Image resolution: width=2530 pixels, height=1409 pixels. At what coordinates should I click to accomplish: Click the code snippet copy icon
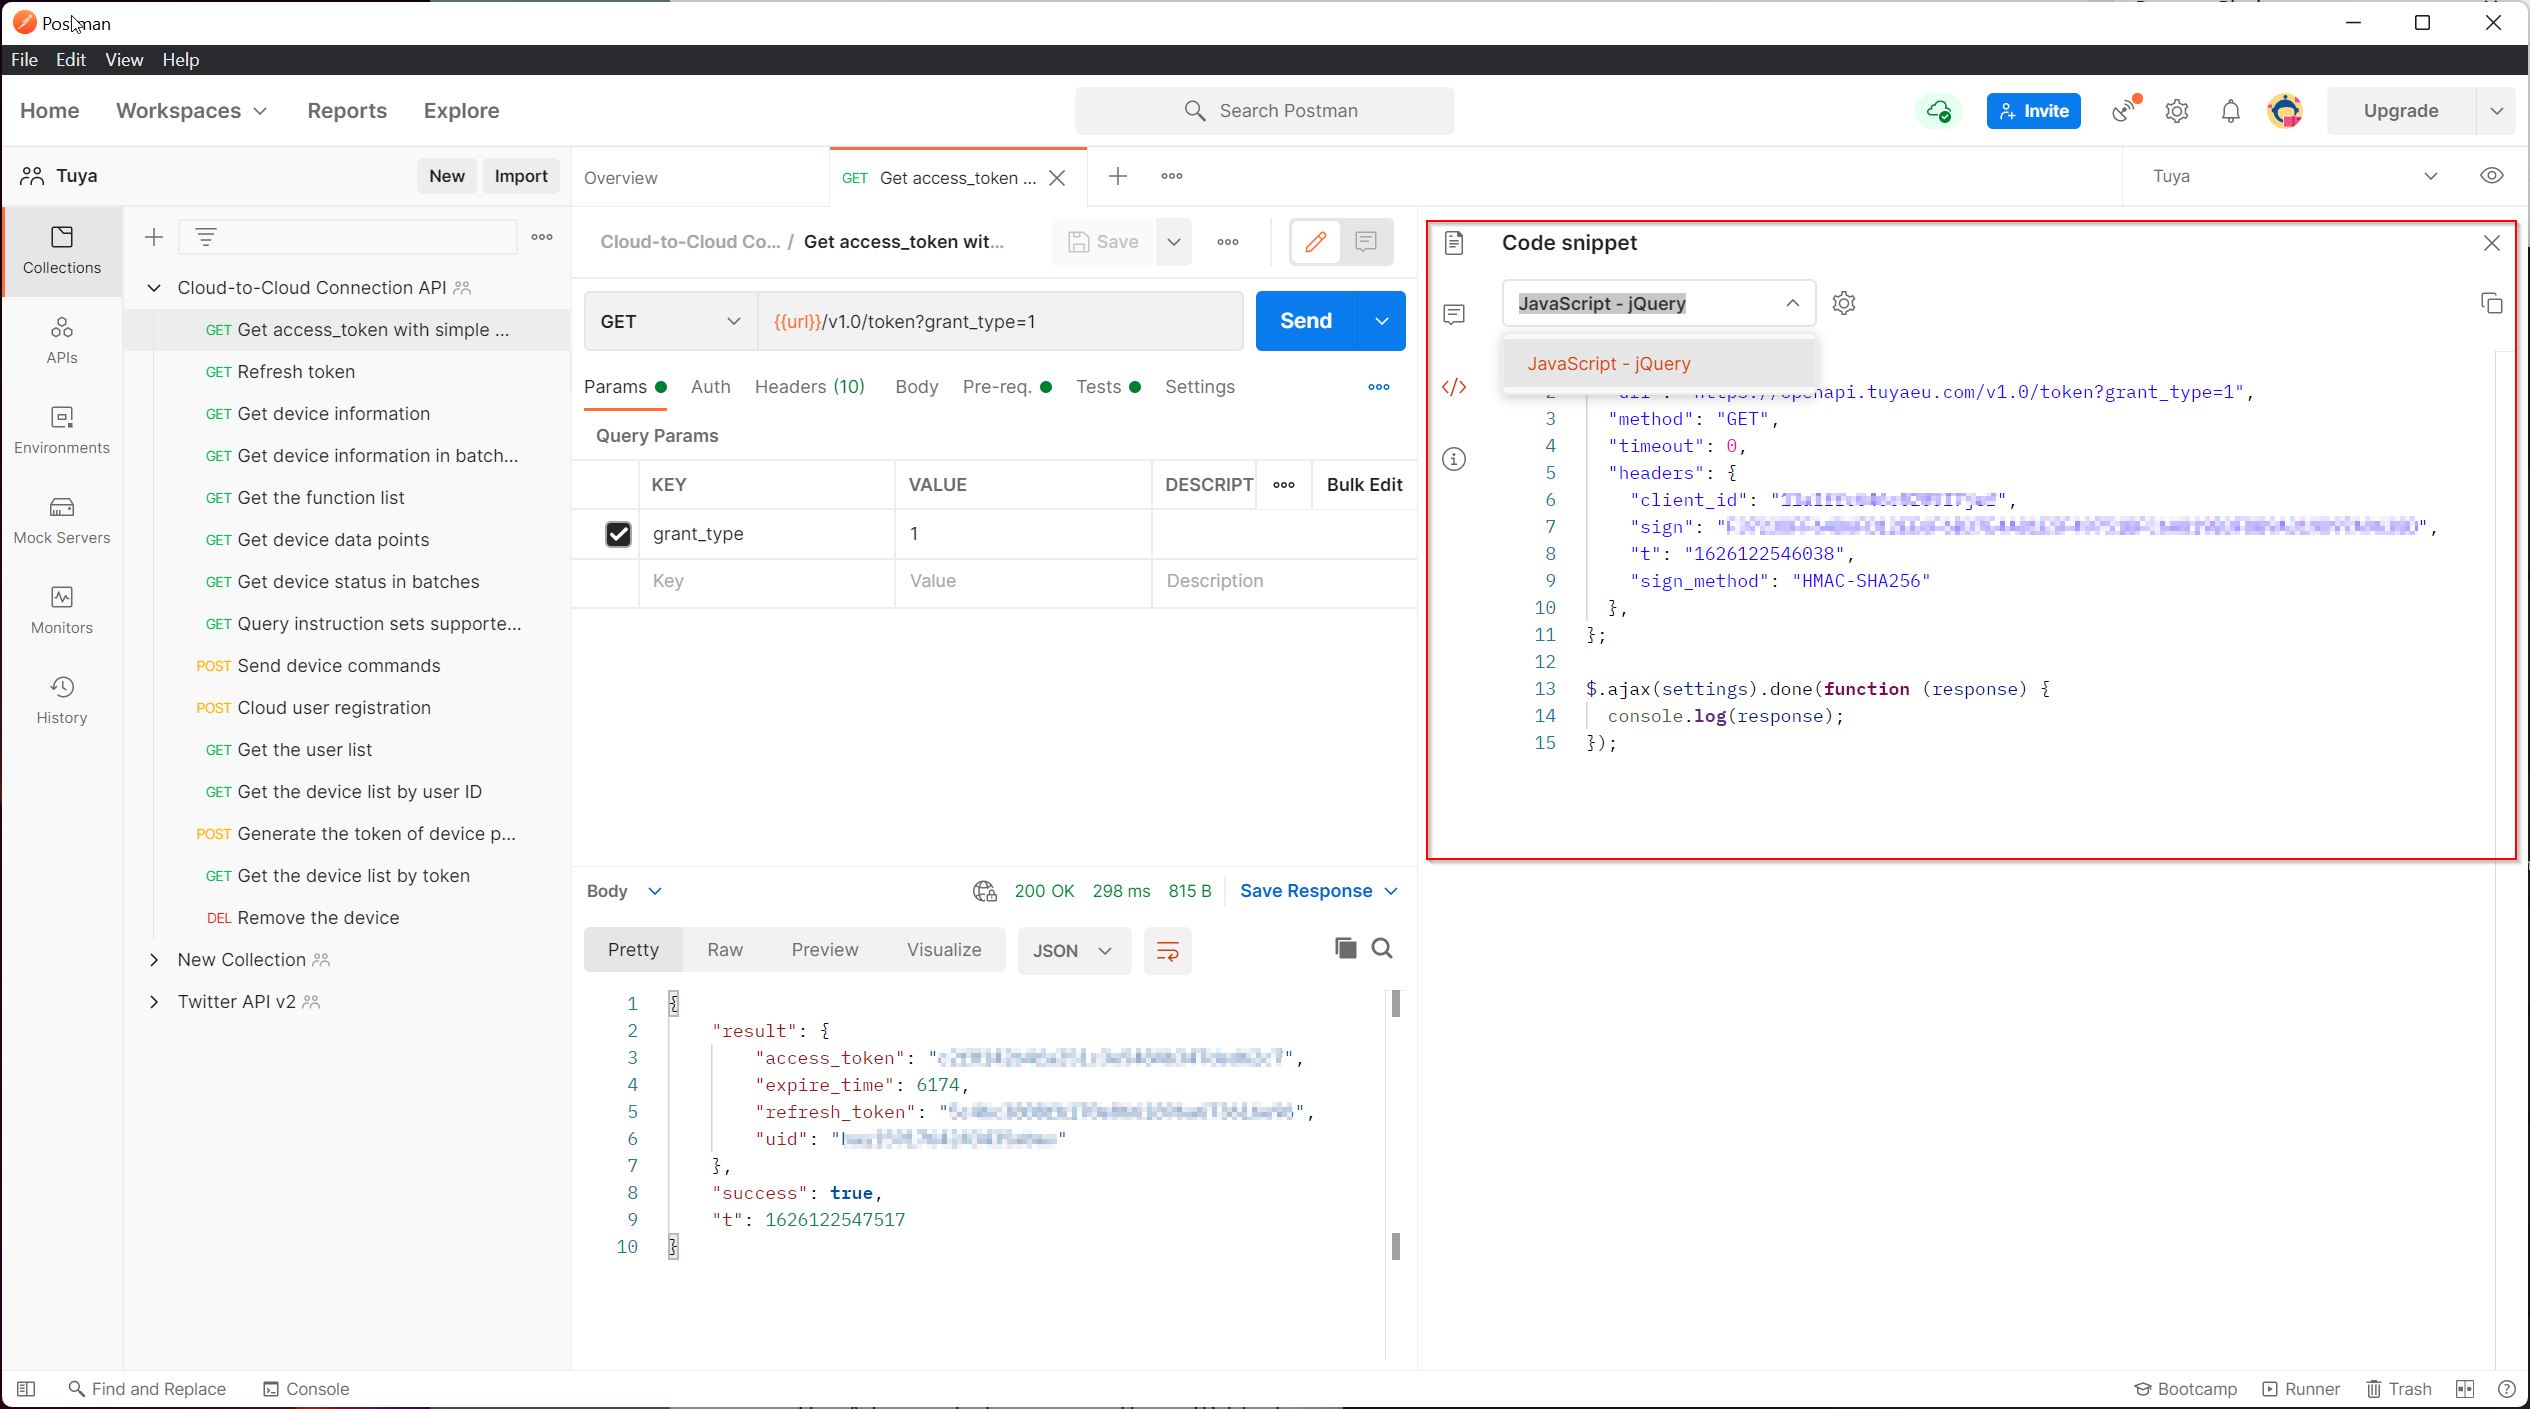coord(2492,302)
